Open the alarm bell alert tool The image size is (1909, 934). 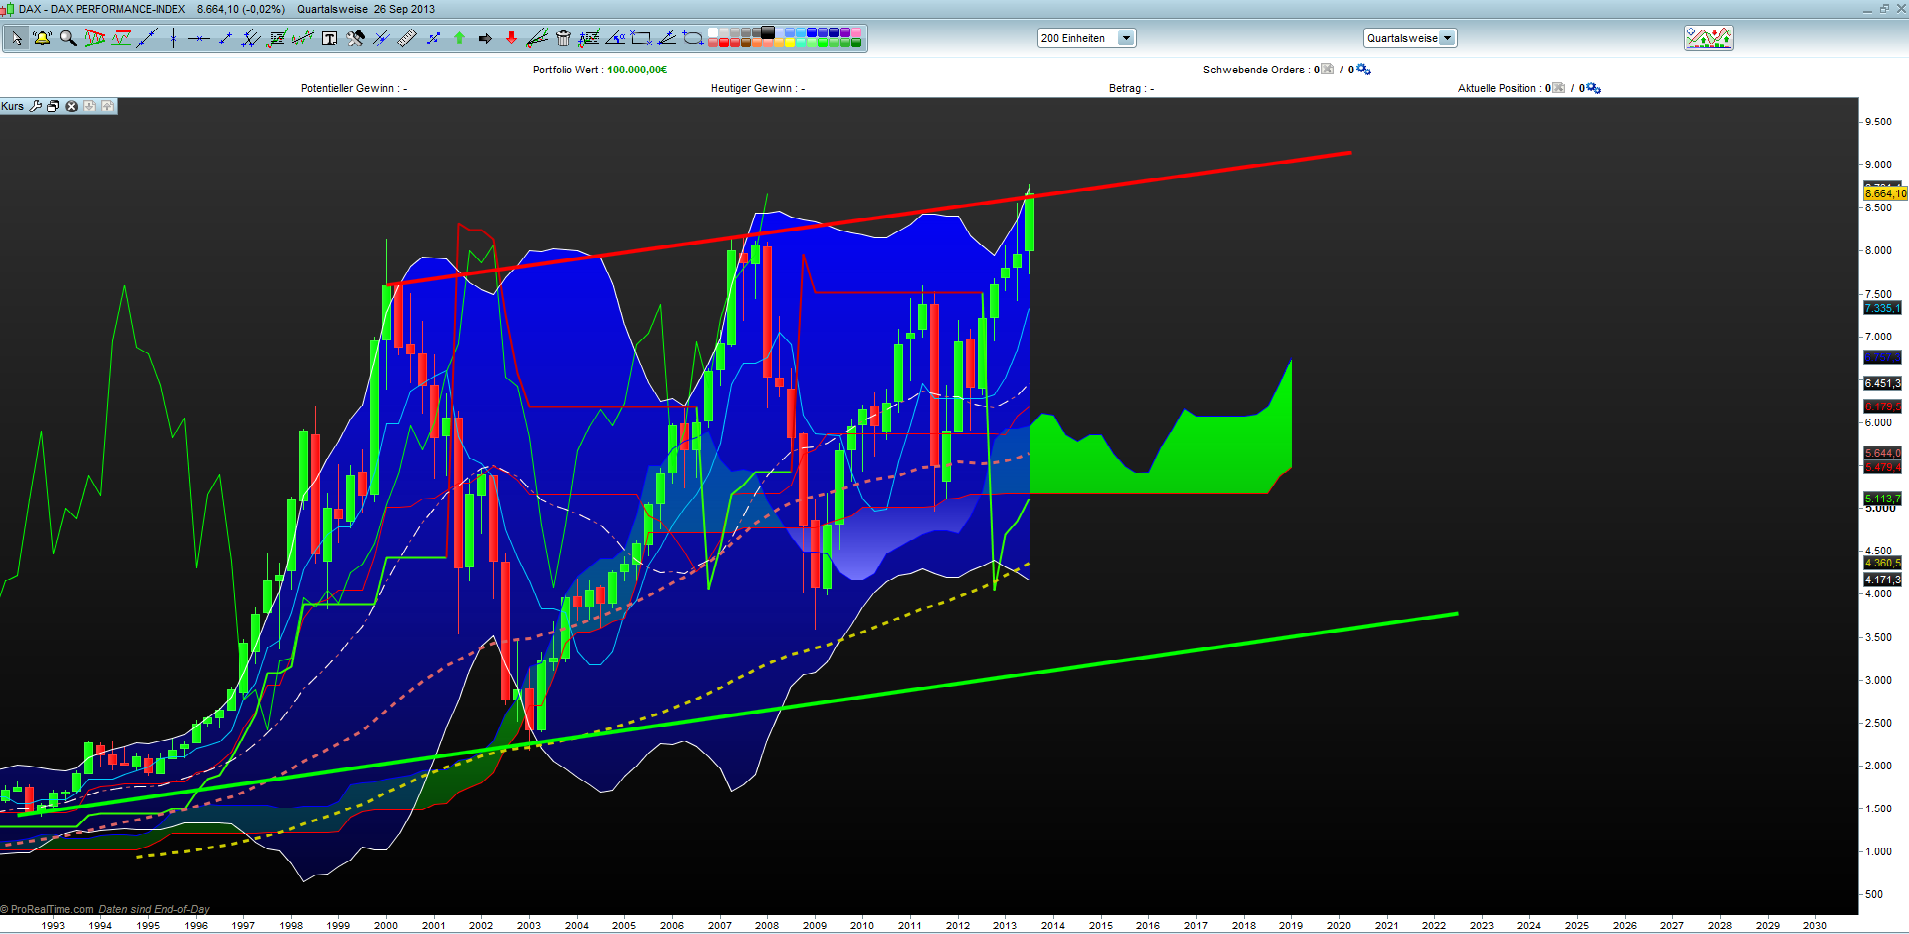click(42, 38)
